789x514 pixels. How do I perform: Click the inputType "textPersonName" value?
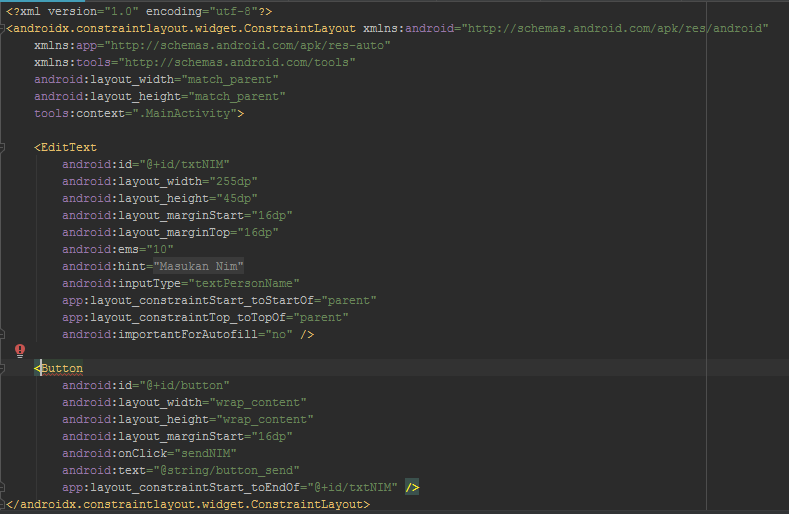pos(244,283)
